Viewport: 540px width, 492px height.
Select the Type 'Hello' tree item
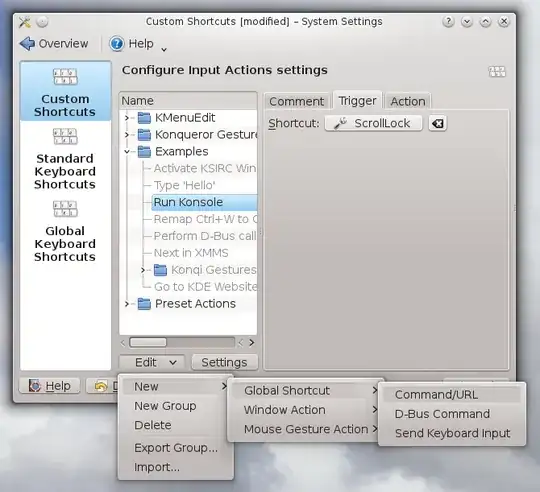click(x=184, y=186)
